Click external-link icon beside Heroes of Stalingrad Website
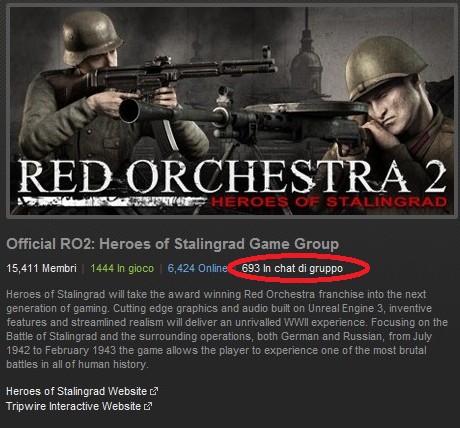 (x=154, y=391)
